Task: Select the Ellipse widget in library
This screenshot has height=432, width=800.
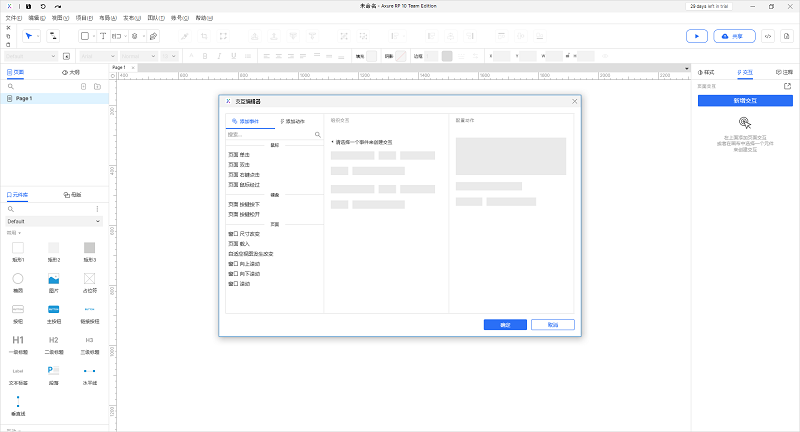Action: point(18,282)
